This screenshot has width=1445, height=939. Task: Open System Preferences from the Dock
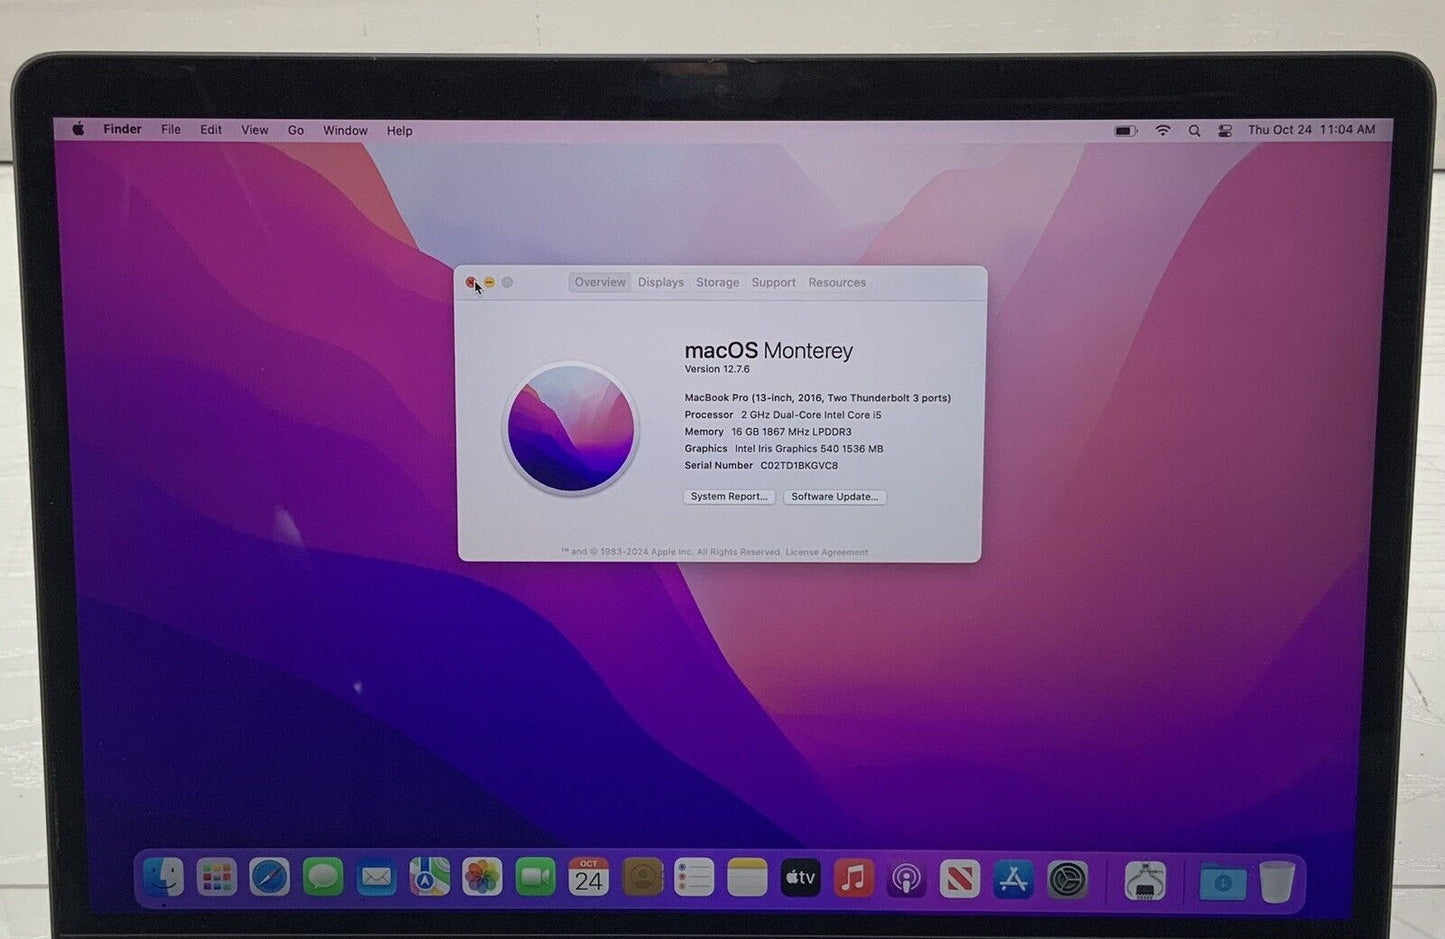click(x=1067, y=879)
